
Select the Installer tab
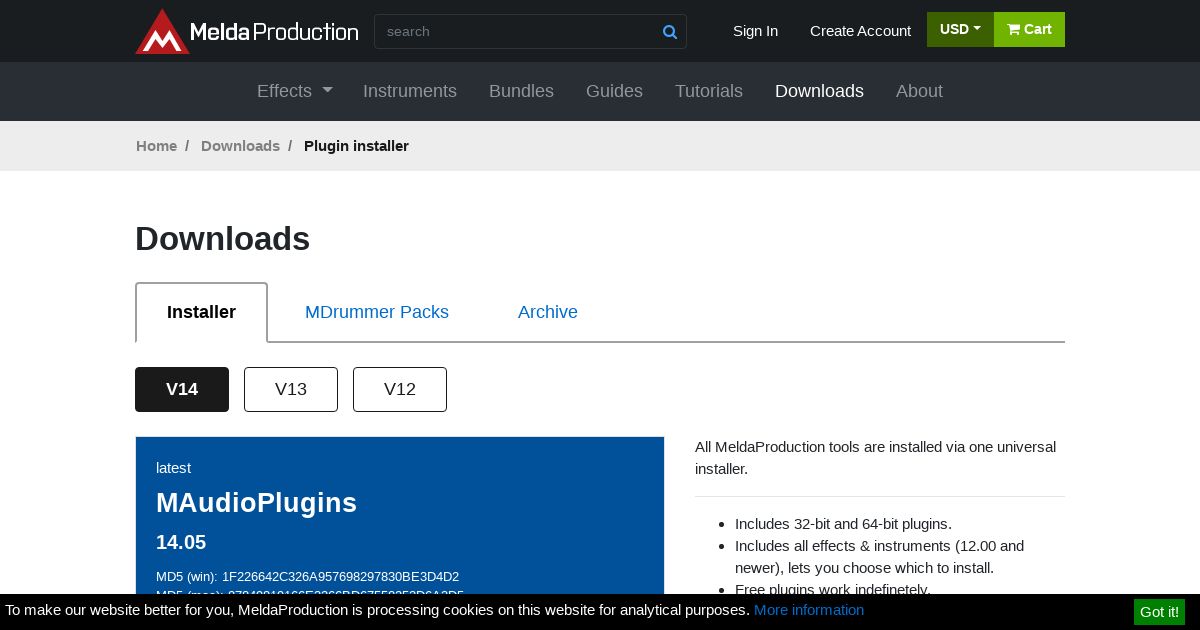click(201, 312)
